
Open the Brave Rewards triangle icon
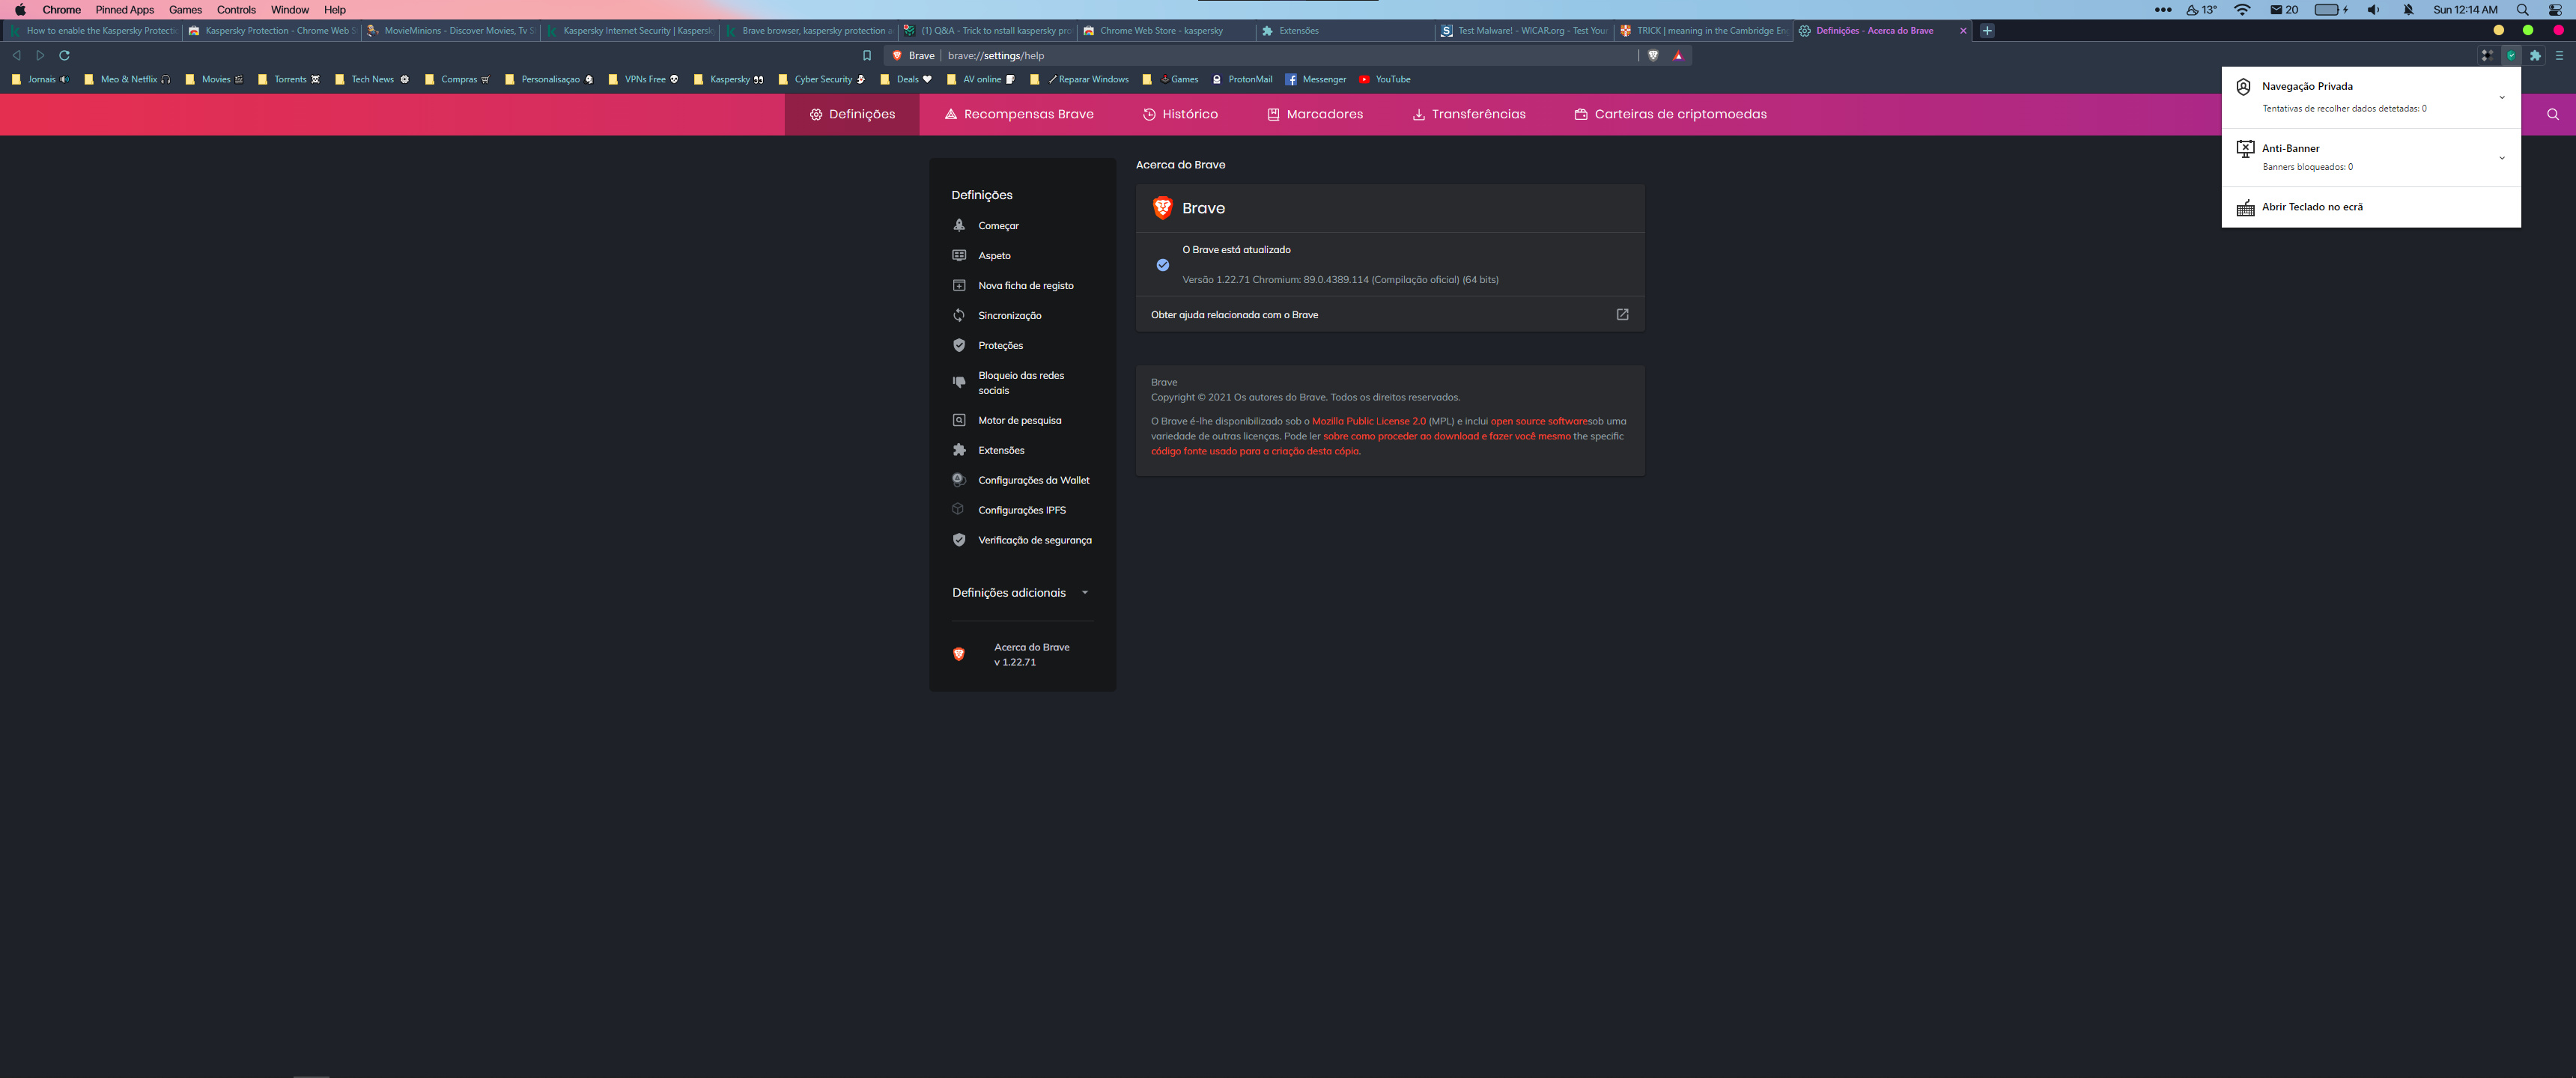pyautogui.click(x=1678, y=56)
